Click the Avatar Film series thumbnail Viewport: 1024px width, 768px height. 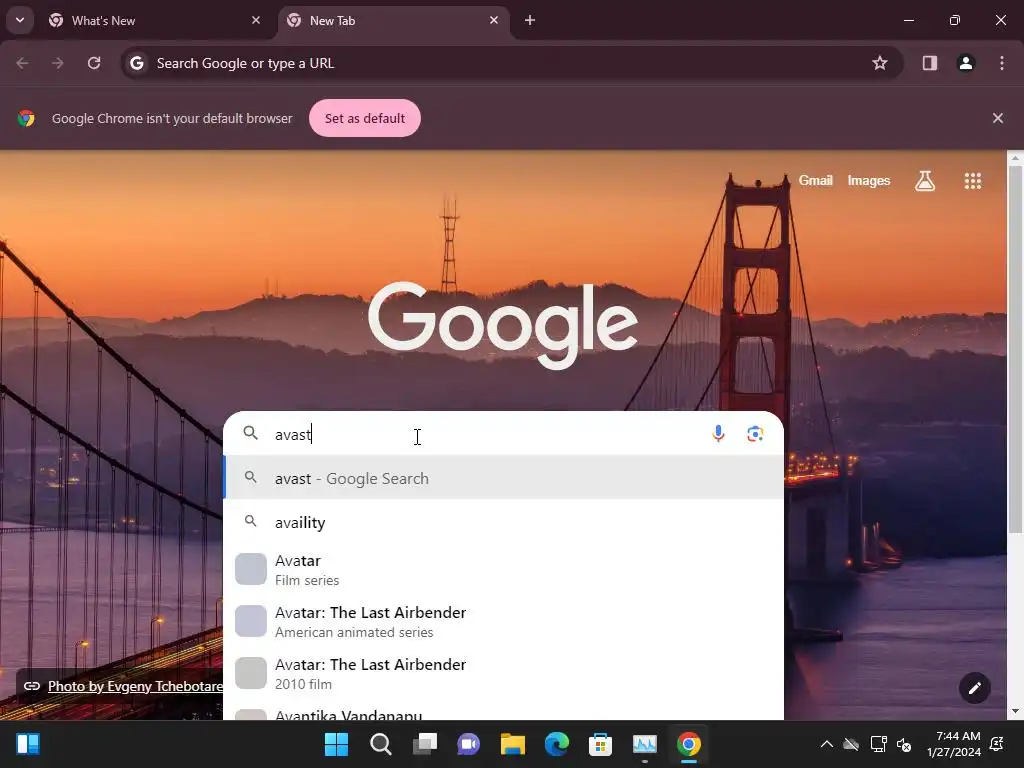pos(251,569)
